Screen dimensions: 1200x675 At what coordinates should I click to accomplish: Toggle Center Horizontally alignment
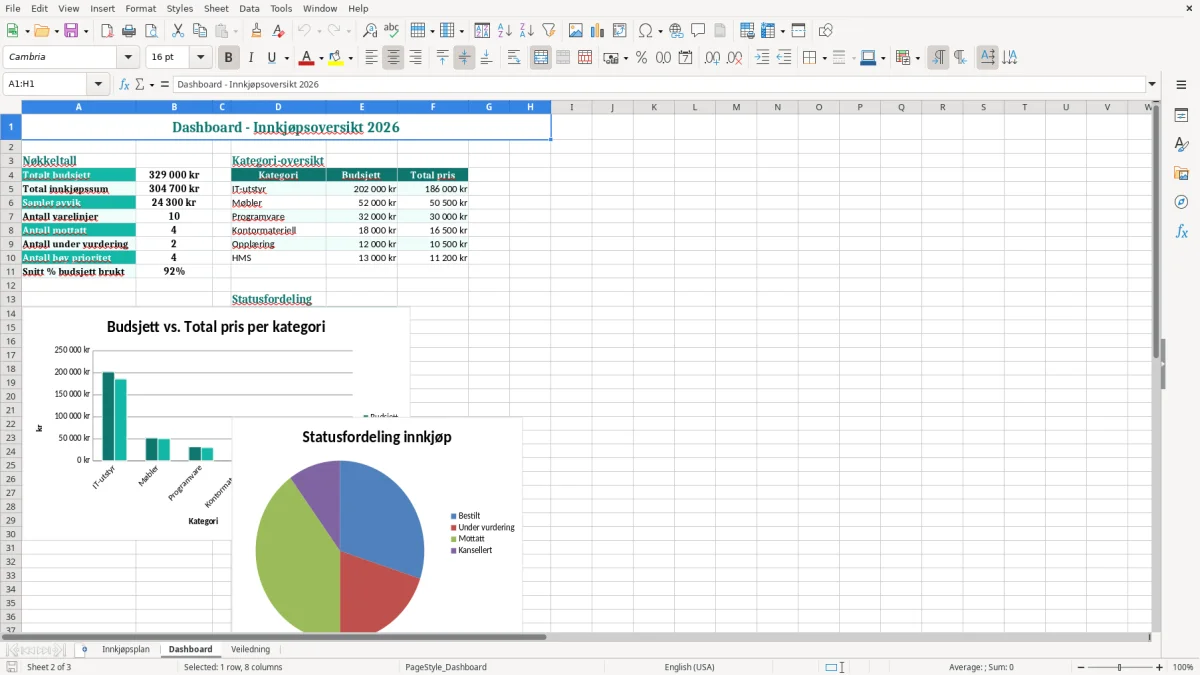393,58
